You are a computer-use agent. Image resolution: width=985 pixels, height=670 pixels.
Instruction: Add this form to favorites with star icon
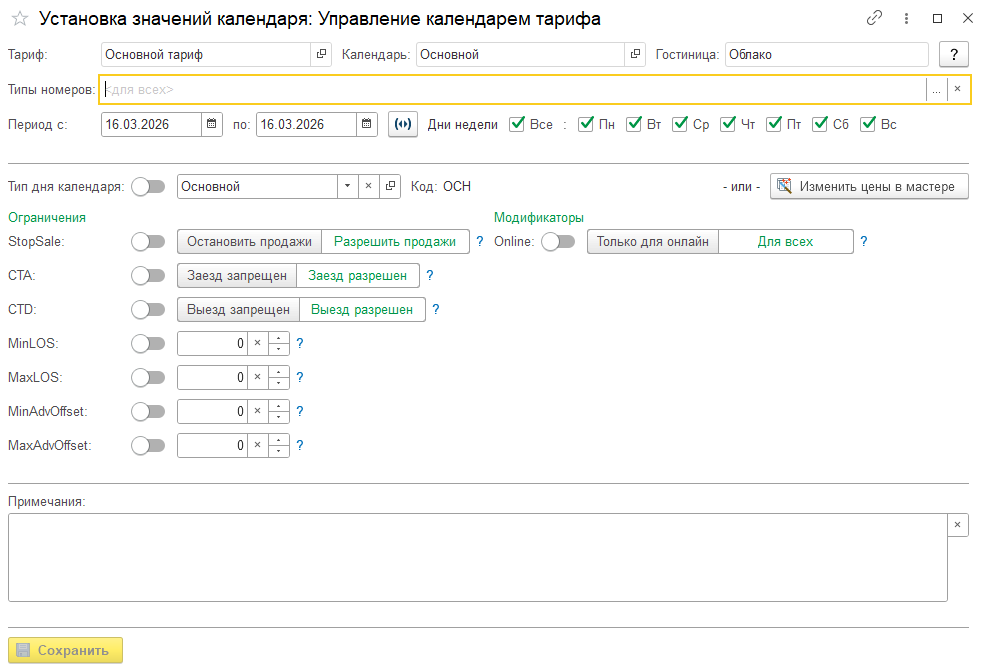click(19, 19)
